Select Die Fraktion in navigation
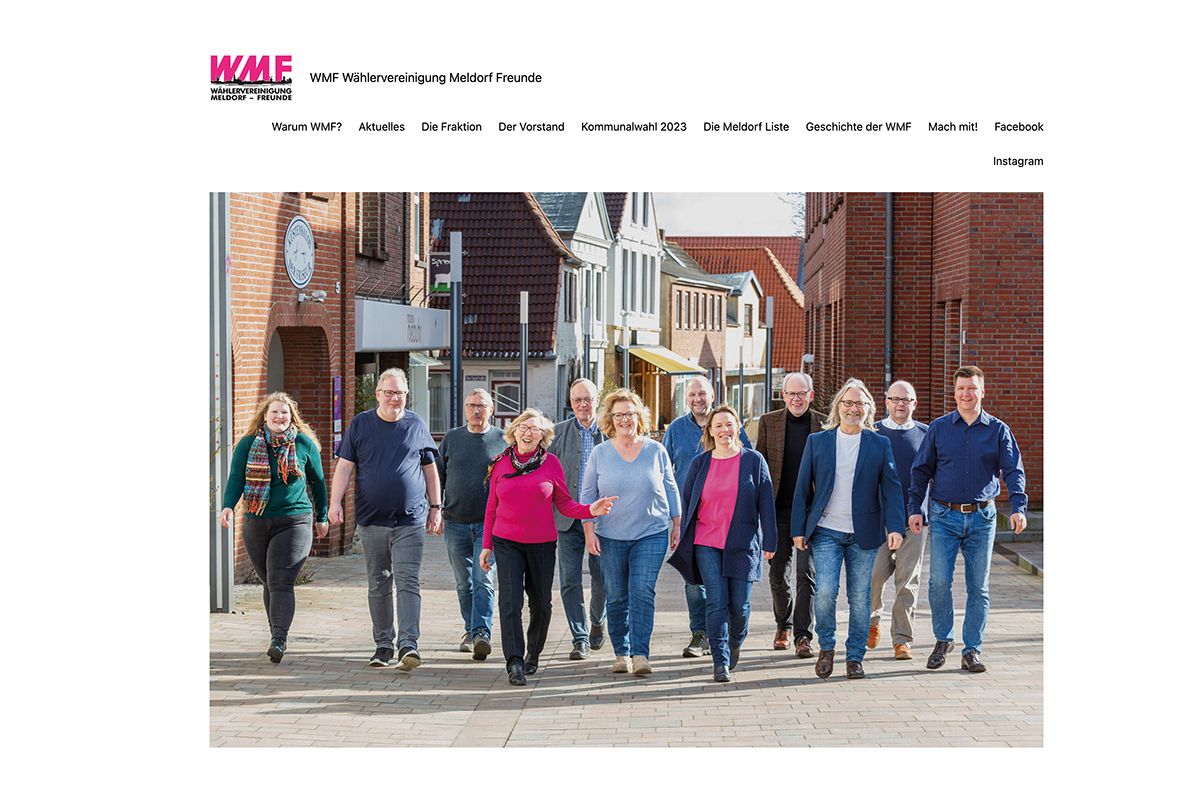 [452, 127]
